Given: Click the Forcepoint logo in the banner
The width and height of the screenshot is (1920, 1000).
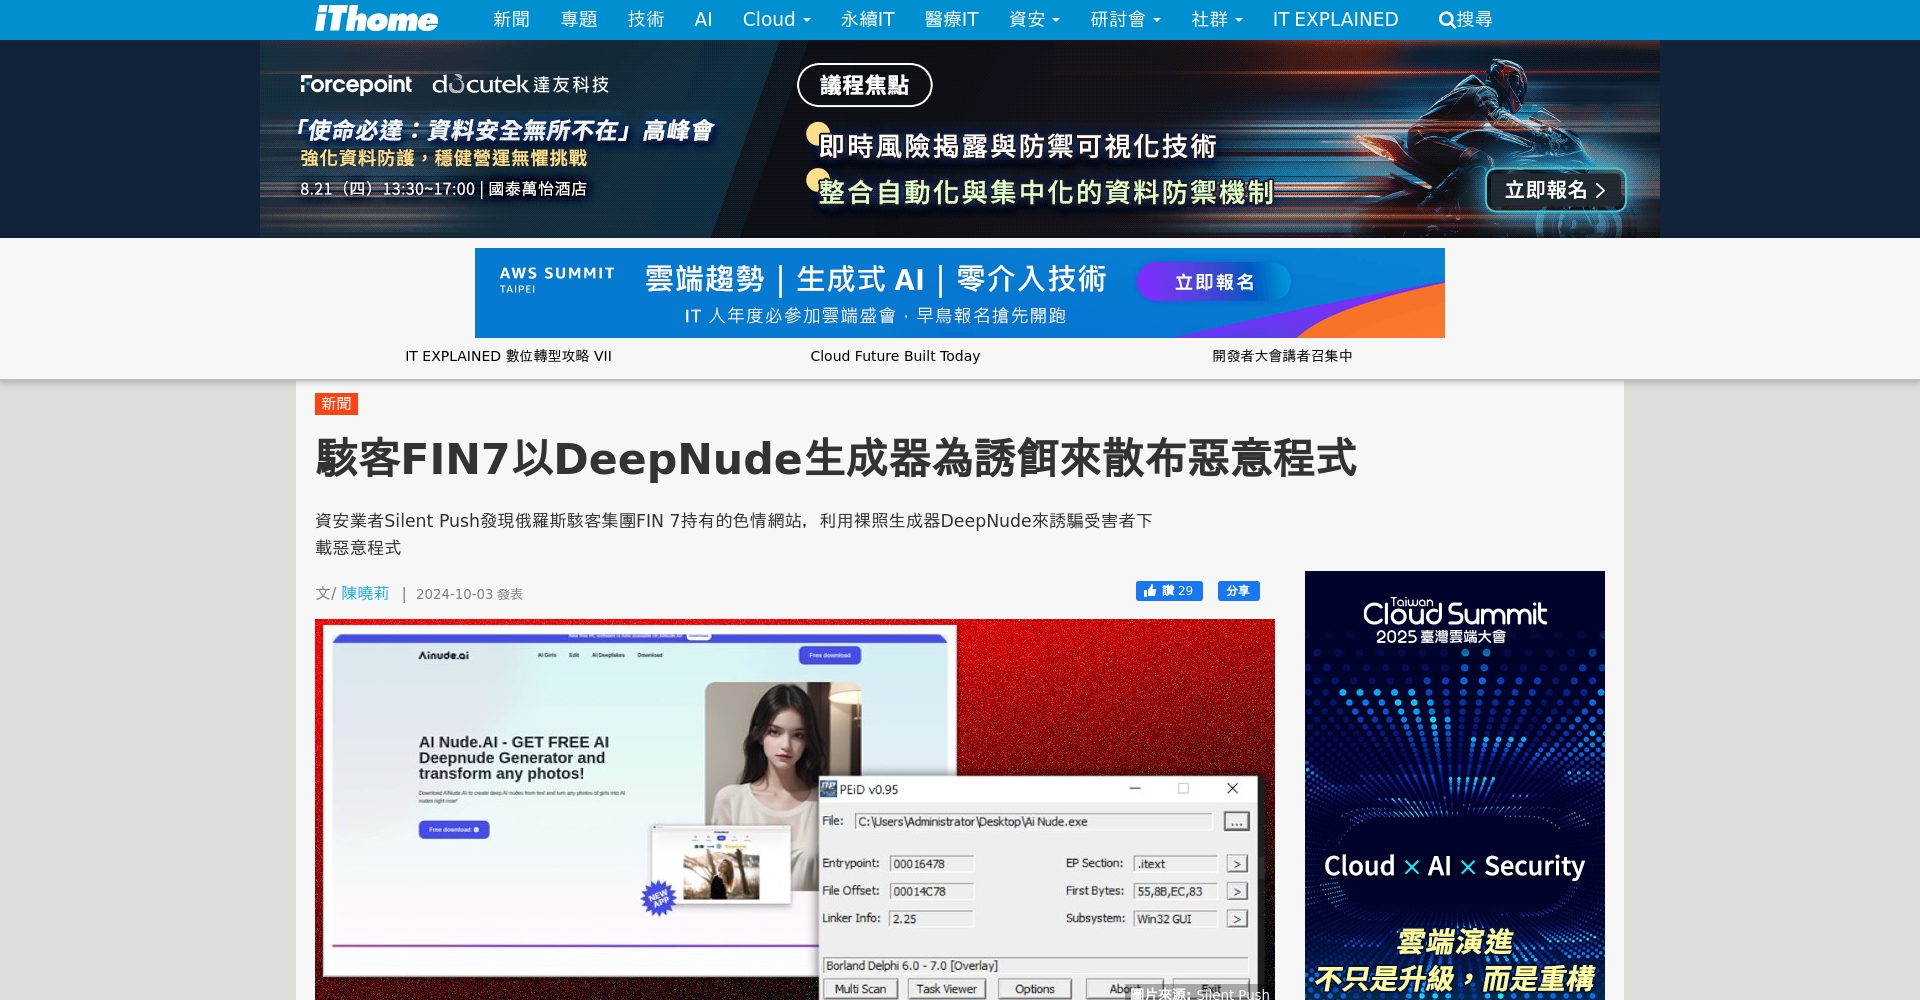Looking at the screenshot, I should click(356, 85).
